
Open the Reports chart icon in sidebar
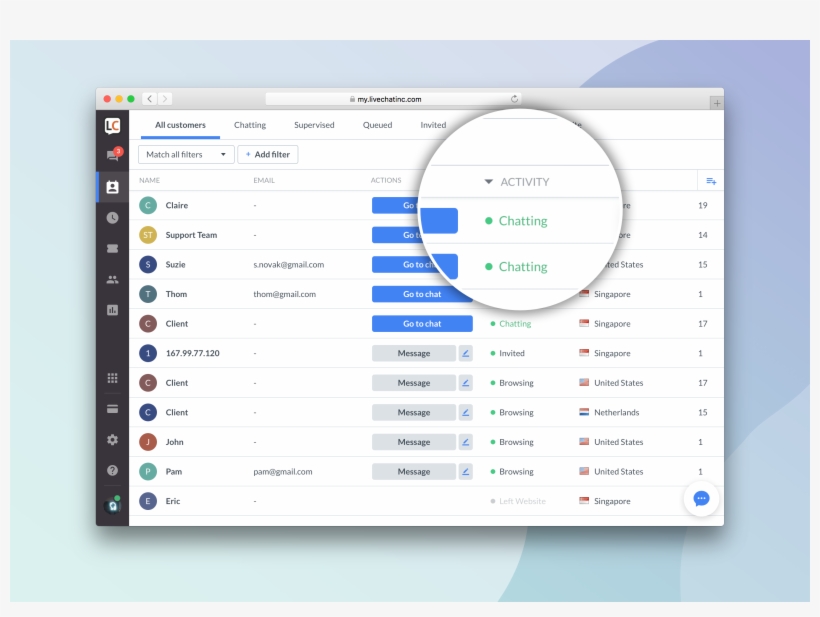[112, 310]
